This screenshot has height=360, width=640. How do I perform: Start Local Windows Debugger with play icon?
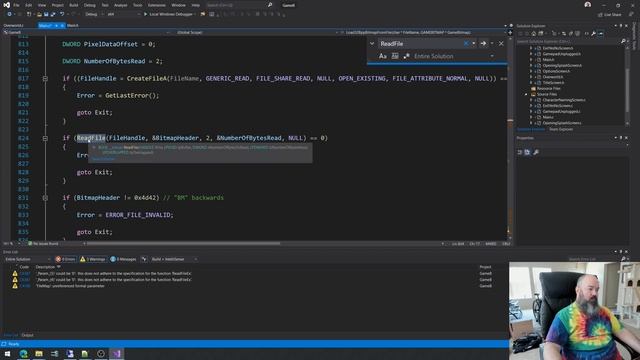click(x=169, y=14)
